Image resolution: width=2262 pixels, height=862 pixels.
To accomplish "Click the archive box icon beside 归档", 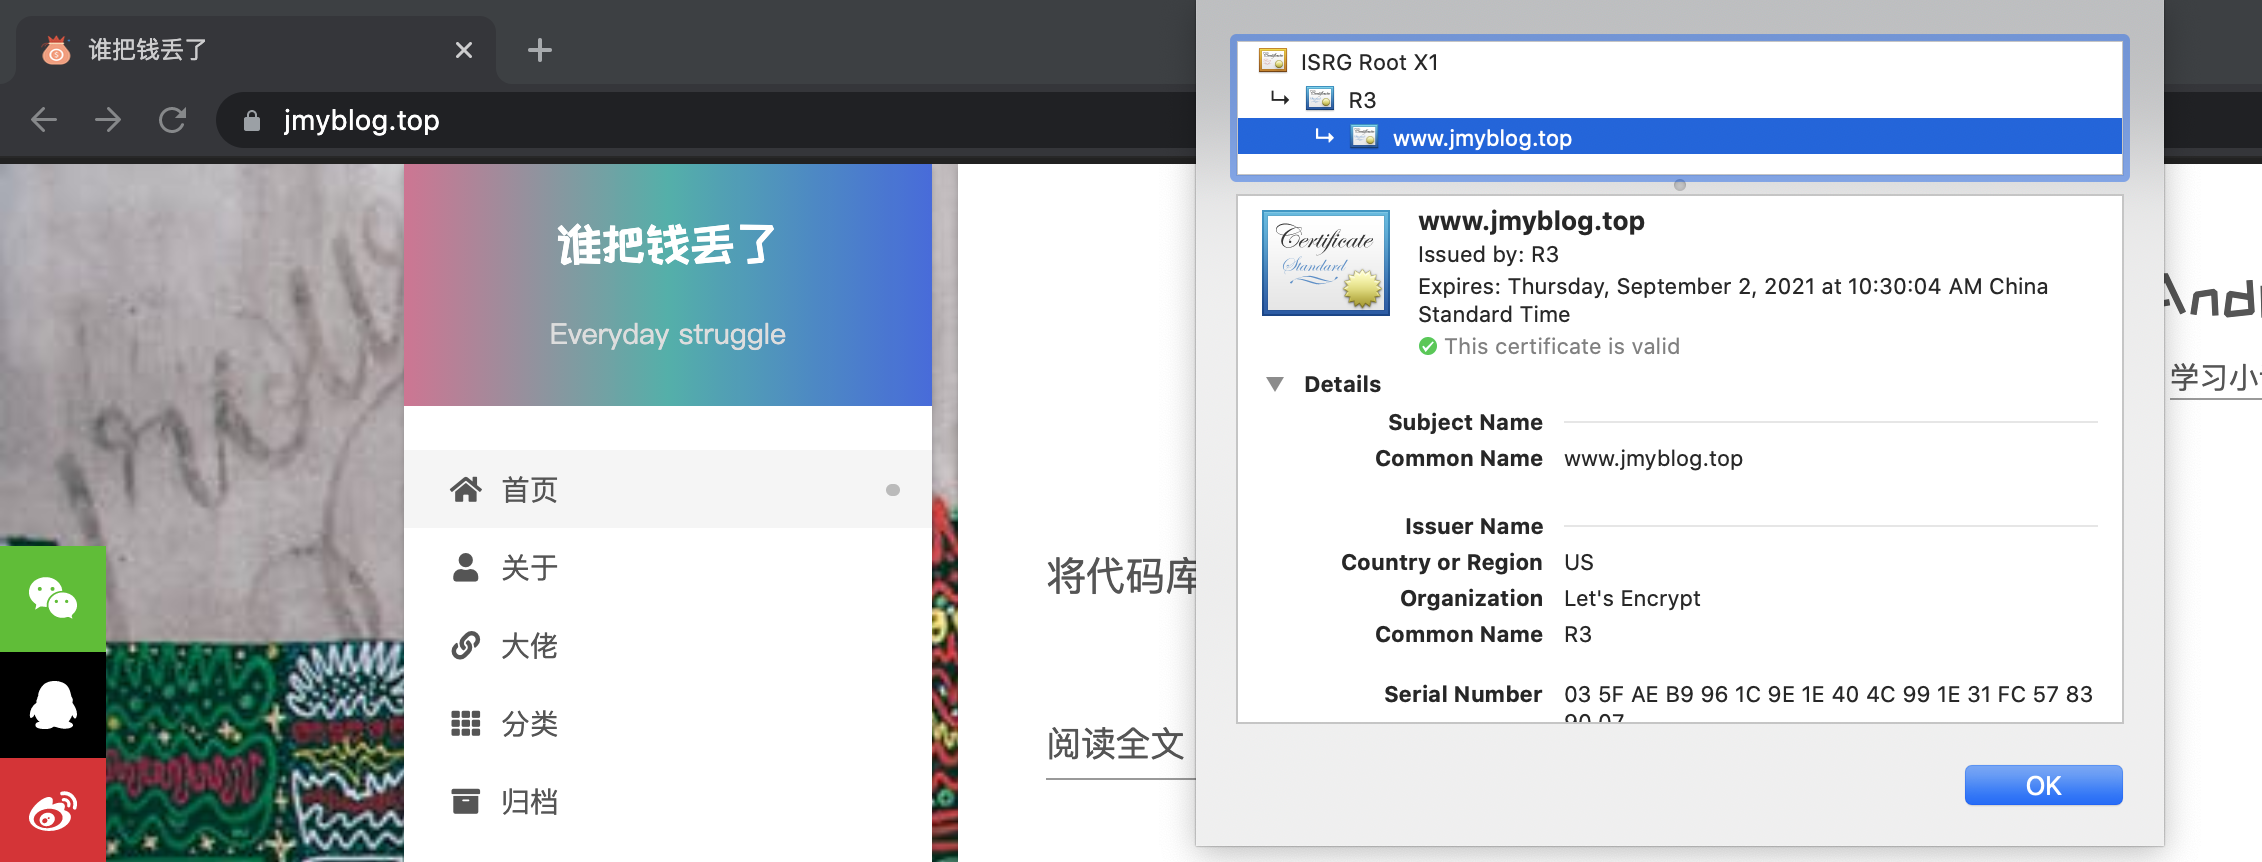I will click(x=465, y=801).
